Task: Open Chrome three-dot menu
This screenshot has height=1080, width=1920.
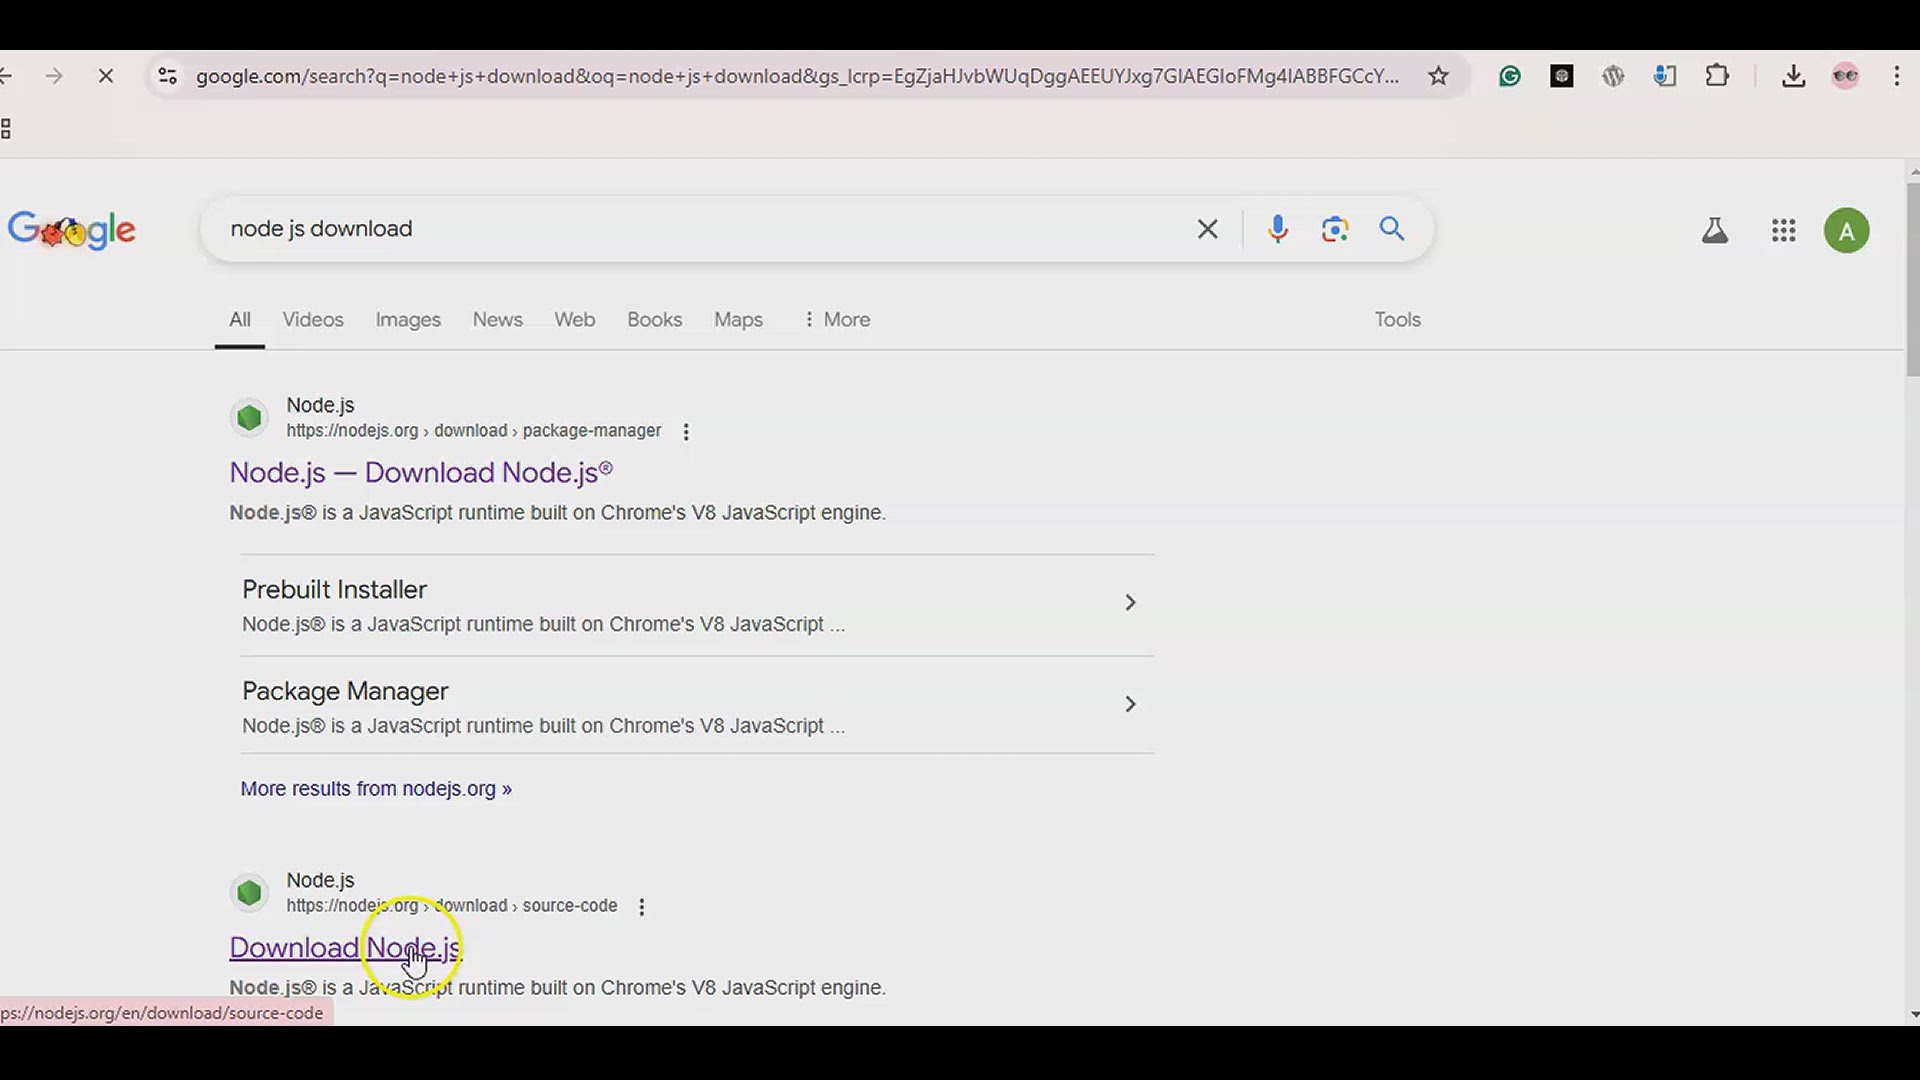Action: click(1897, 76)
